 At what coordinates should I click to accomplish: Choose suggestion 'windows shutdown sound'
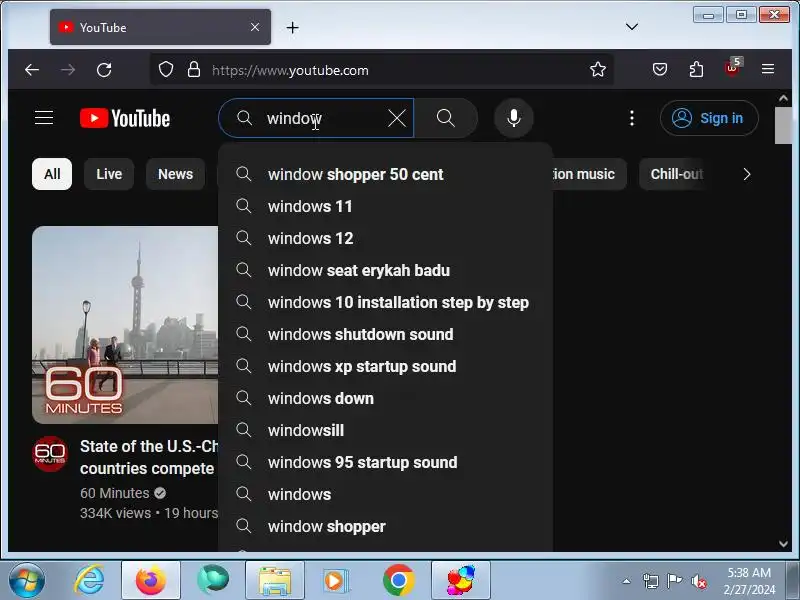(x=386, y=334)
